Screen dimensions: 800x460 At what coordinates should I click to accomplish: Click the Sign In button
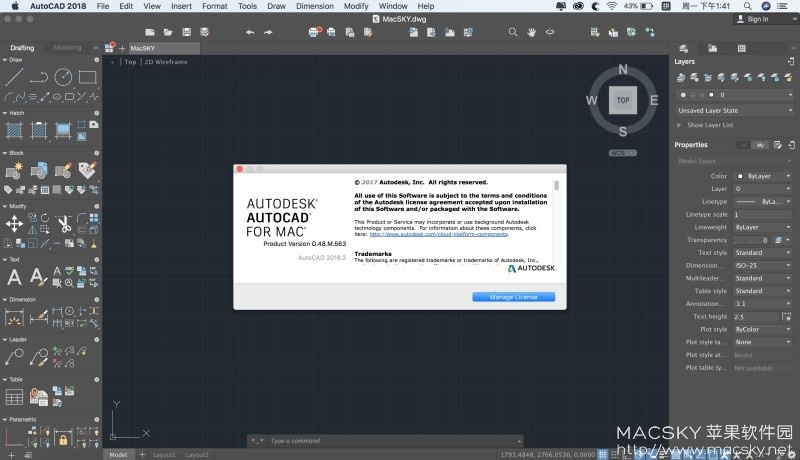[754, 19]
